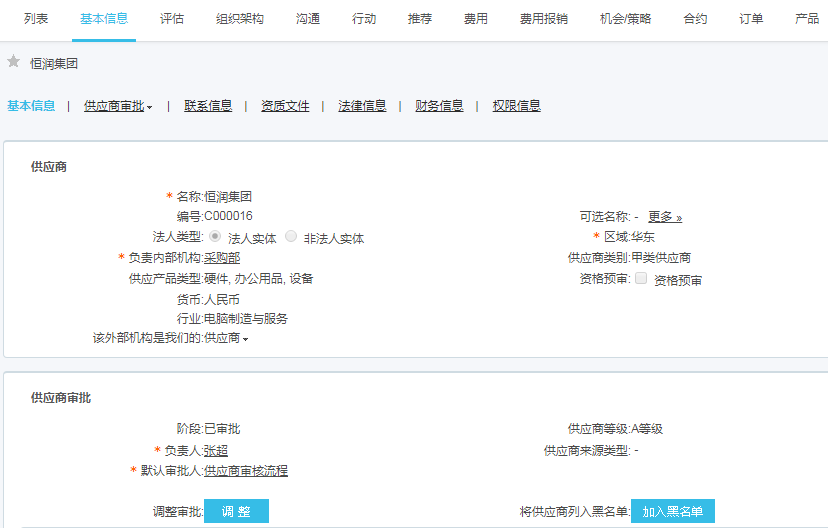Expand 更多 optional names link
The width and height of the screenshot is (828, 528).
[x=664, y=217]
